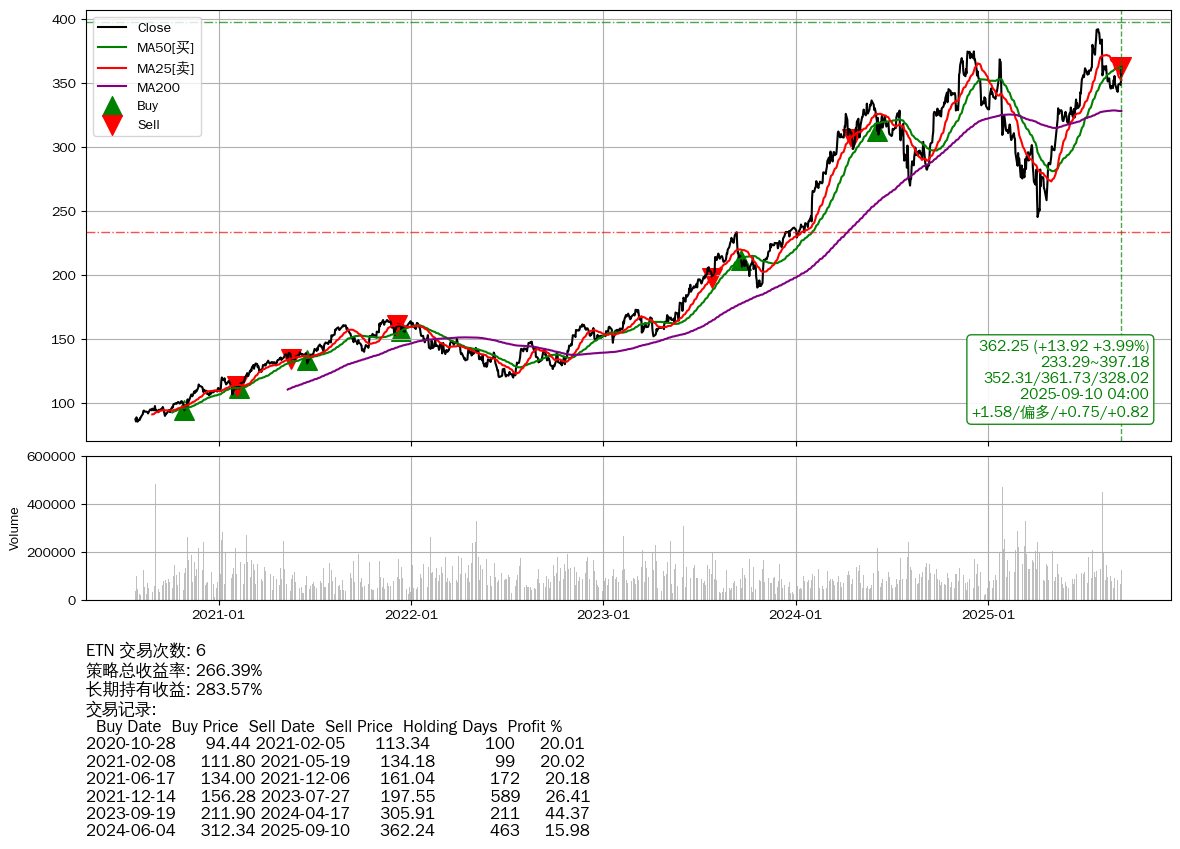1180x849 pixels.
Task: Click the red Sell marker from April 2024
Action: coord(852,138)
